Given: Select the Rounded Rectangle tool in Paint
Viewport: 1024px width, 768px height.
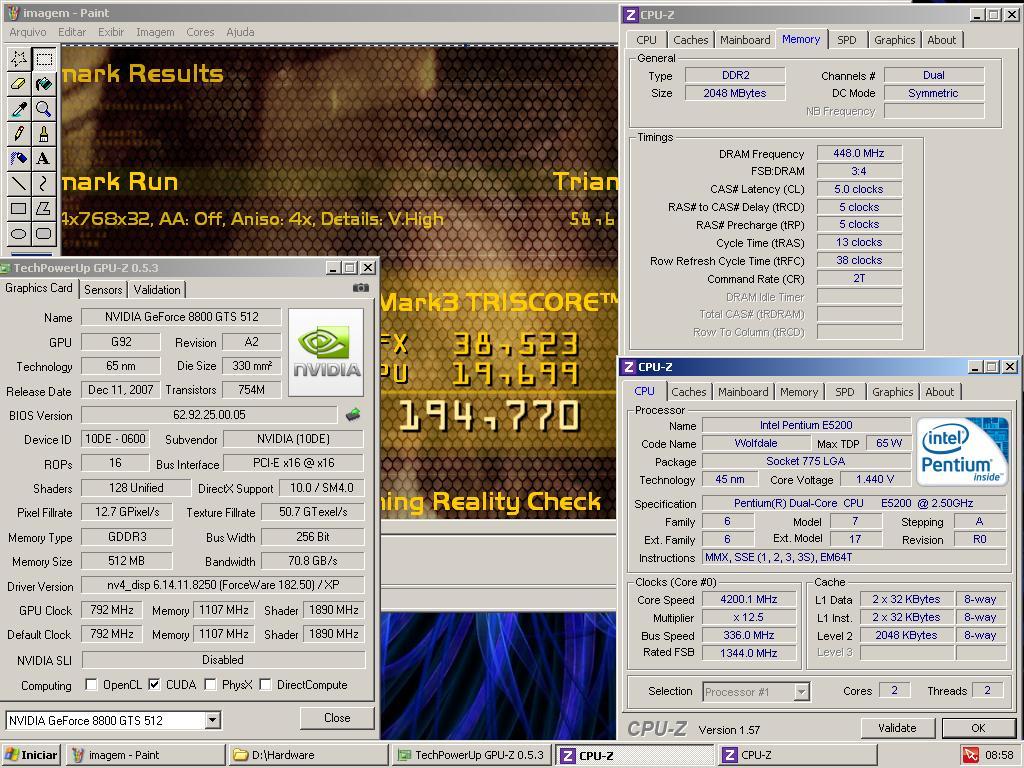Looking at the screenshot, I should tap(44, 233).
